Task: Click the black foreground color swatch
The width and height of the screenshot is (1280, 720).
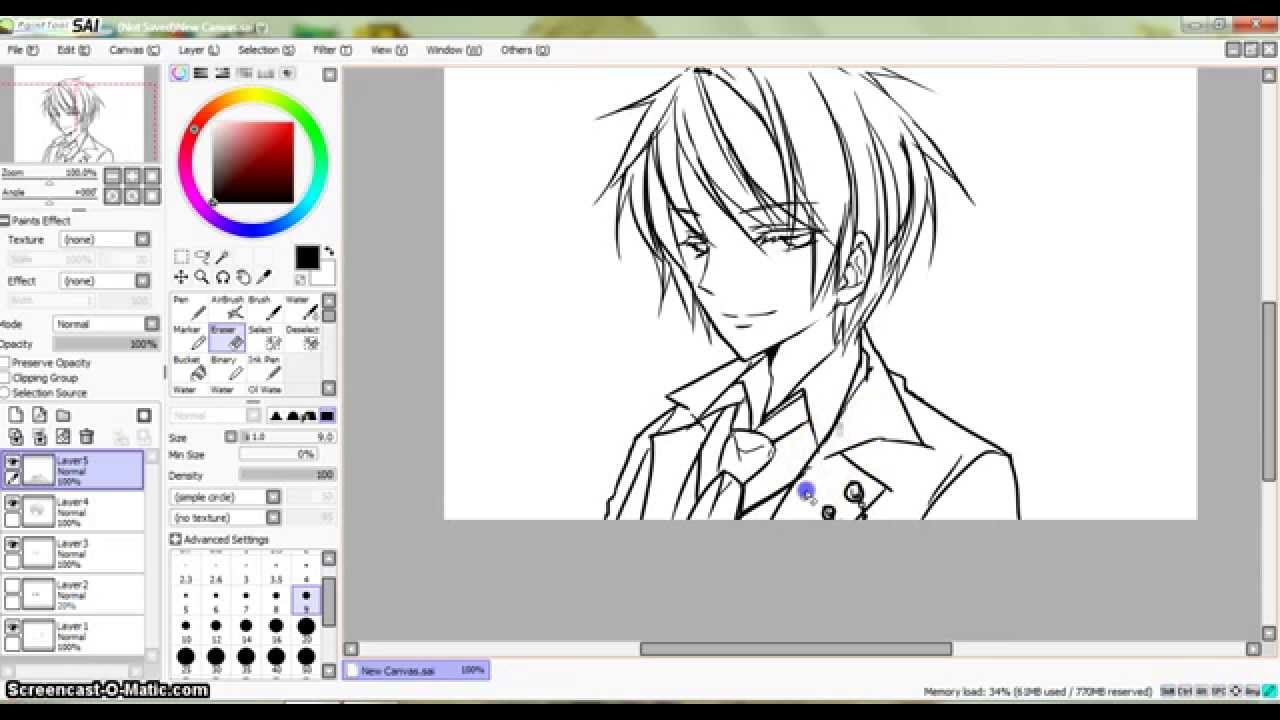Action: tap(307, 258)
